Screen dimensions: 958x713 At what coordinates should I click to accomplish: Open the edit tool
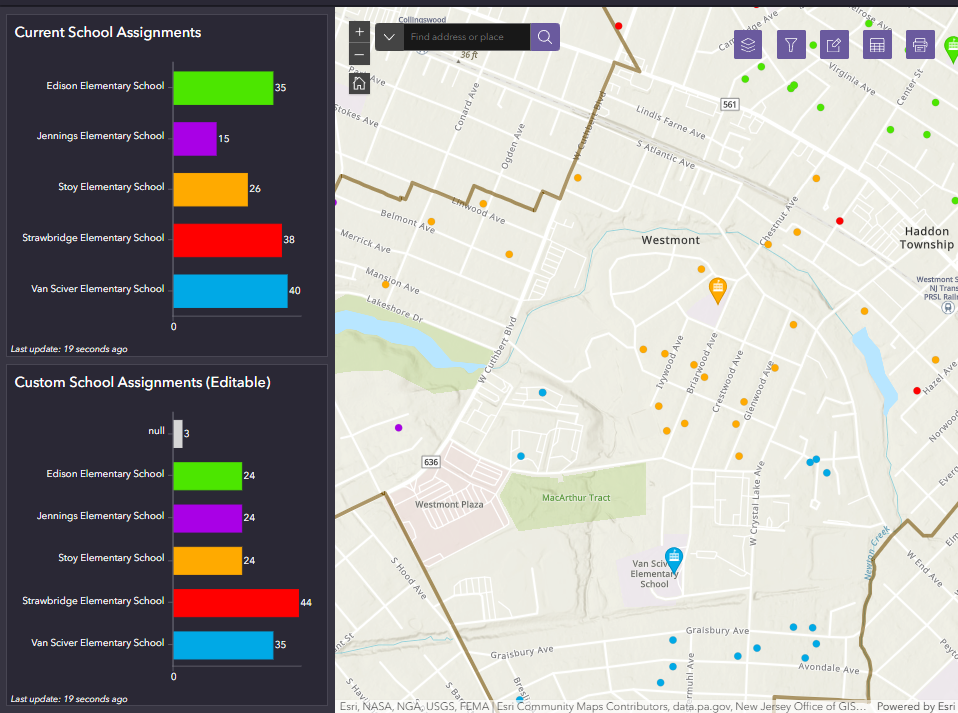coord(834,45)
